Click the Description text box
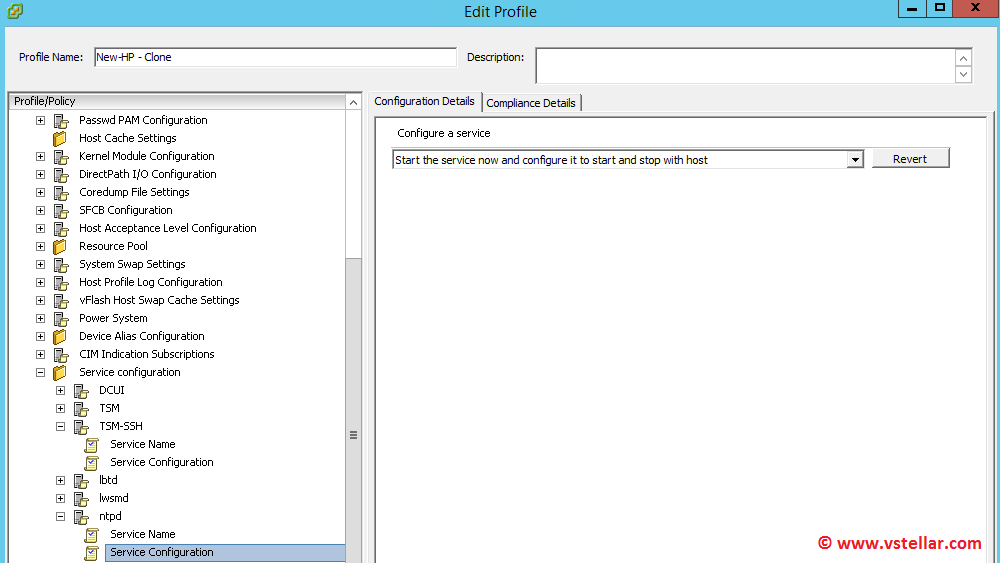The height and width of the screenshot is (563, 1000). (745, 65)
